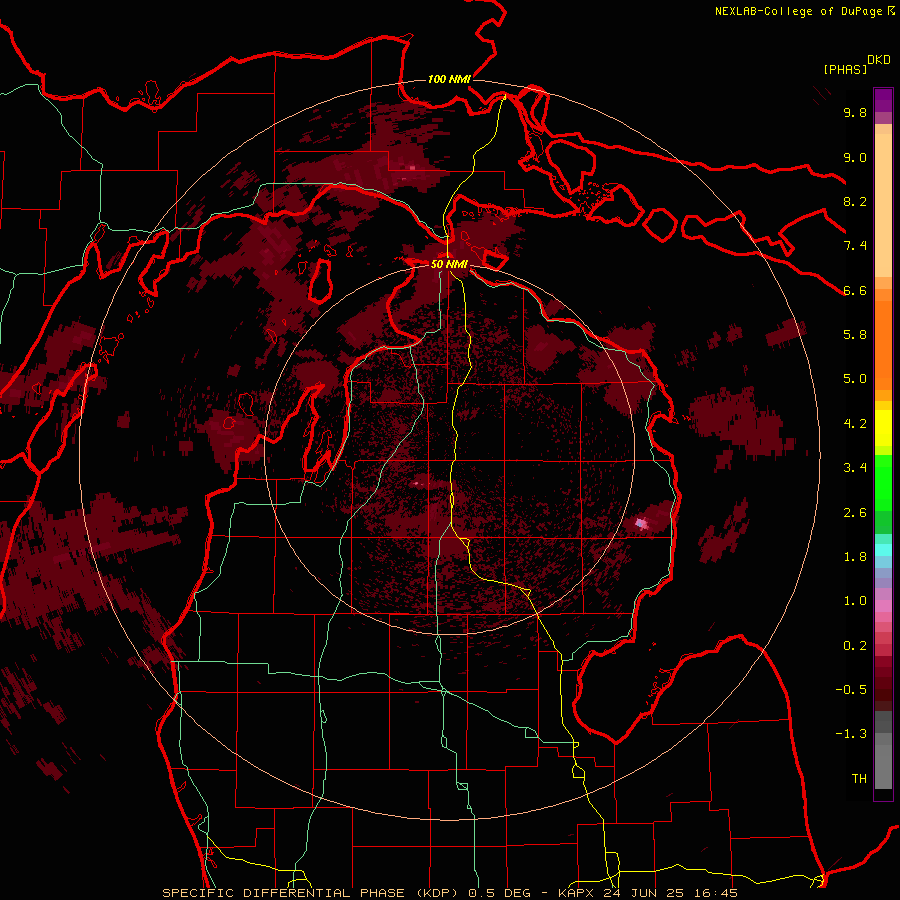Image resolution: width=900 pixels, height=900 pixels.
Task: Select the 5.0 value on the color scale
Action: pyautogui.click(x=855, y=379)
